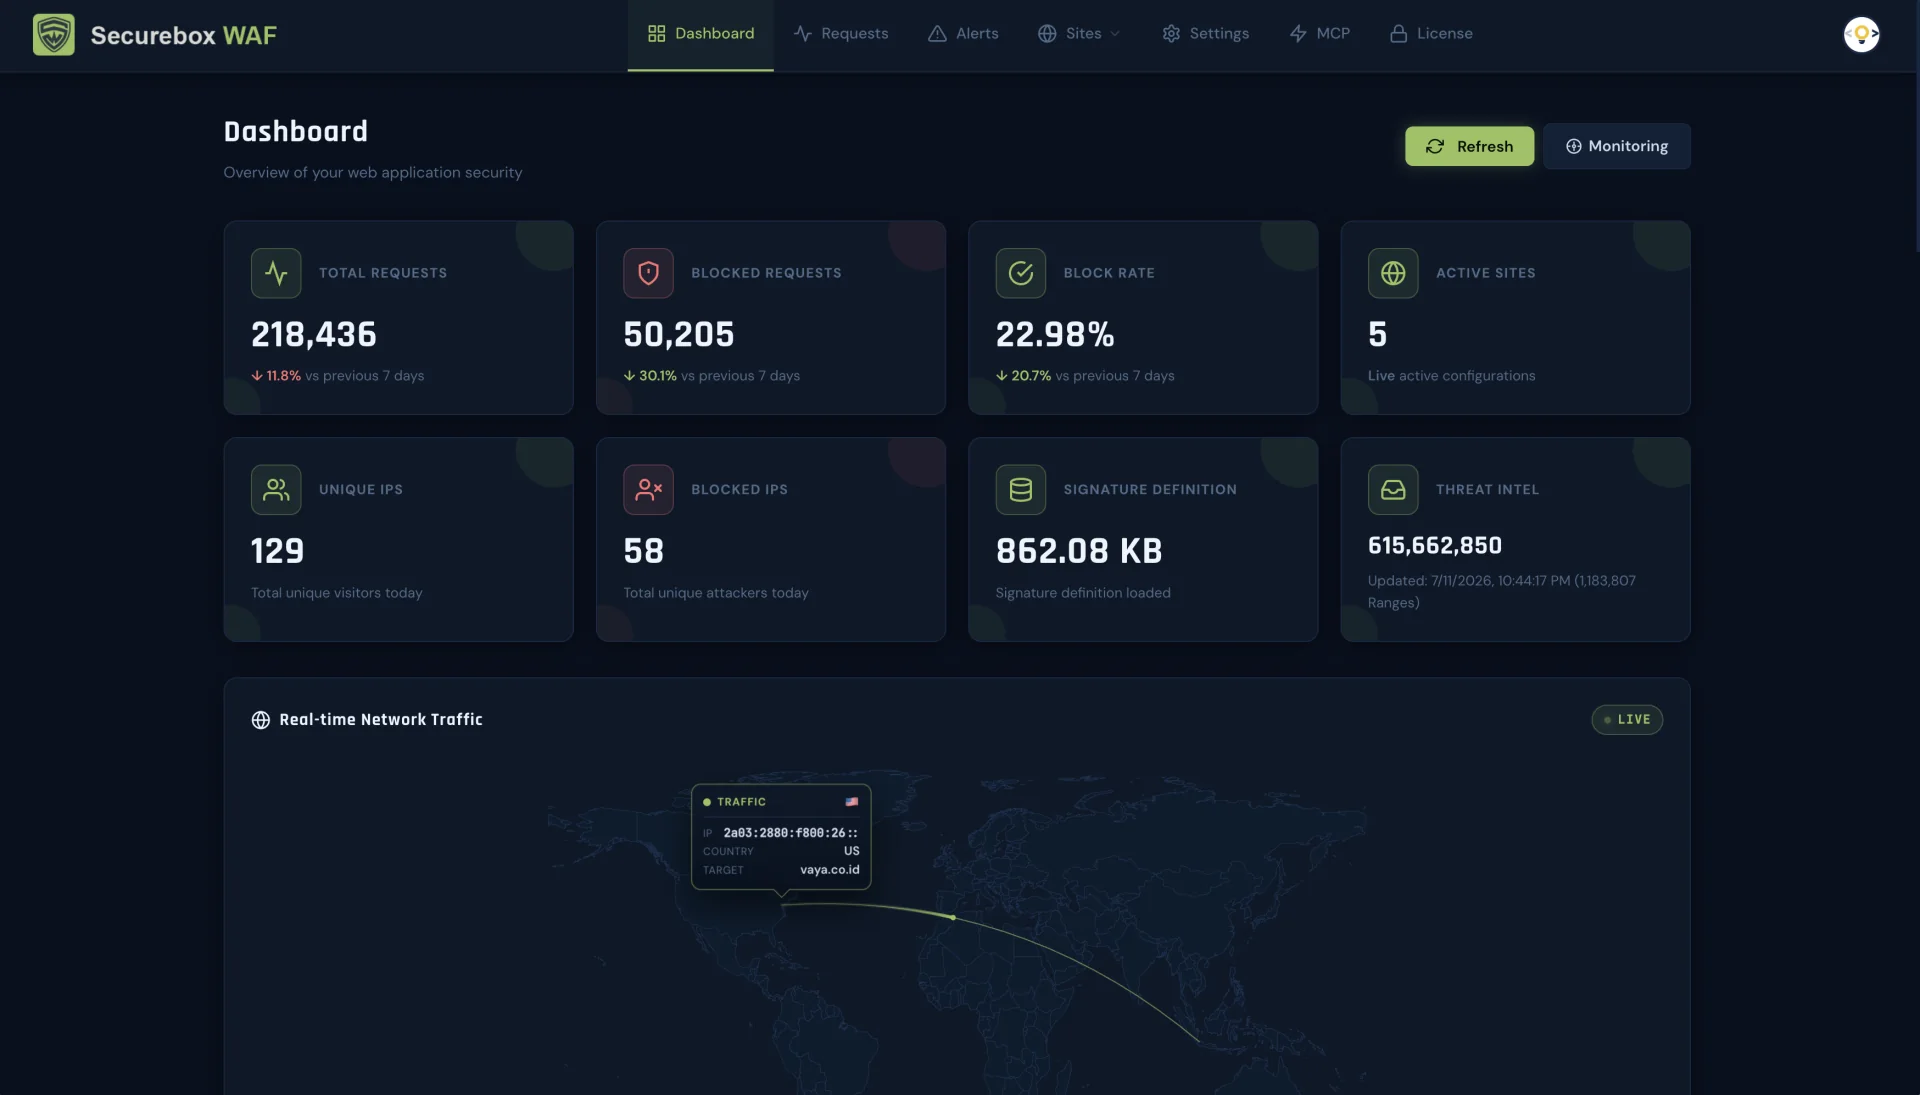Click the Signature definition loaded text
1920x1095 pixels.
[1083, 593]
